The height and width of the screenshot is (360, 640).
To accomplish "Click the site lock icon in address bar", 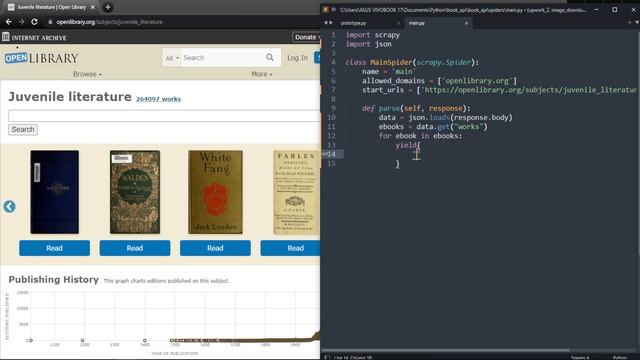I will (x=50, y=22).
